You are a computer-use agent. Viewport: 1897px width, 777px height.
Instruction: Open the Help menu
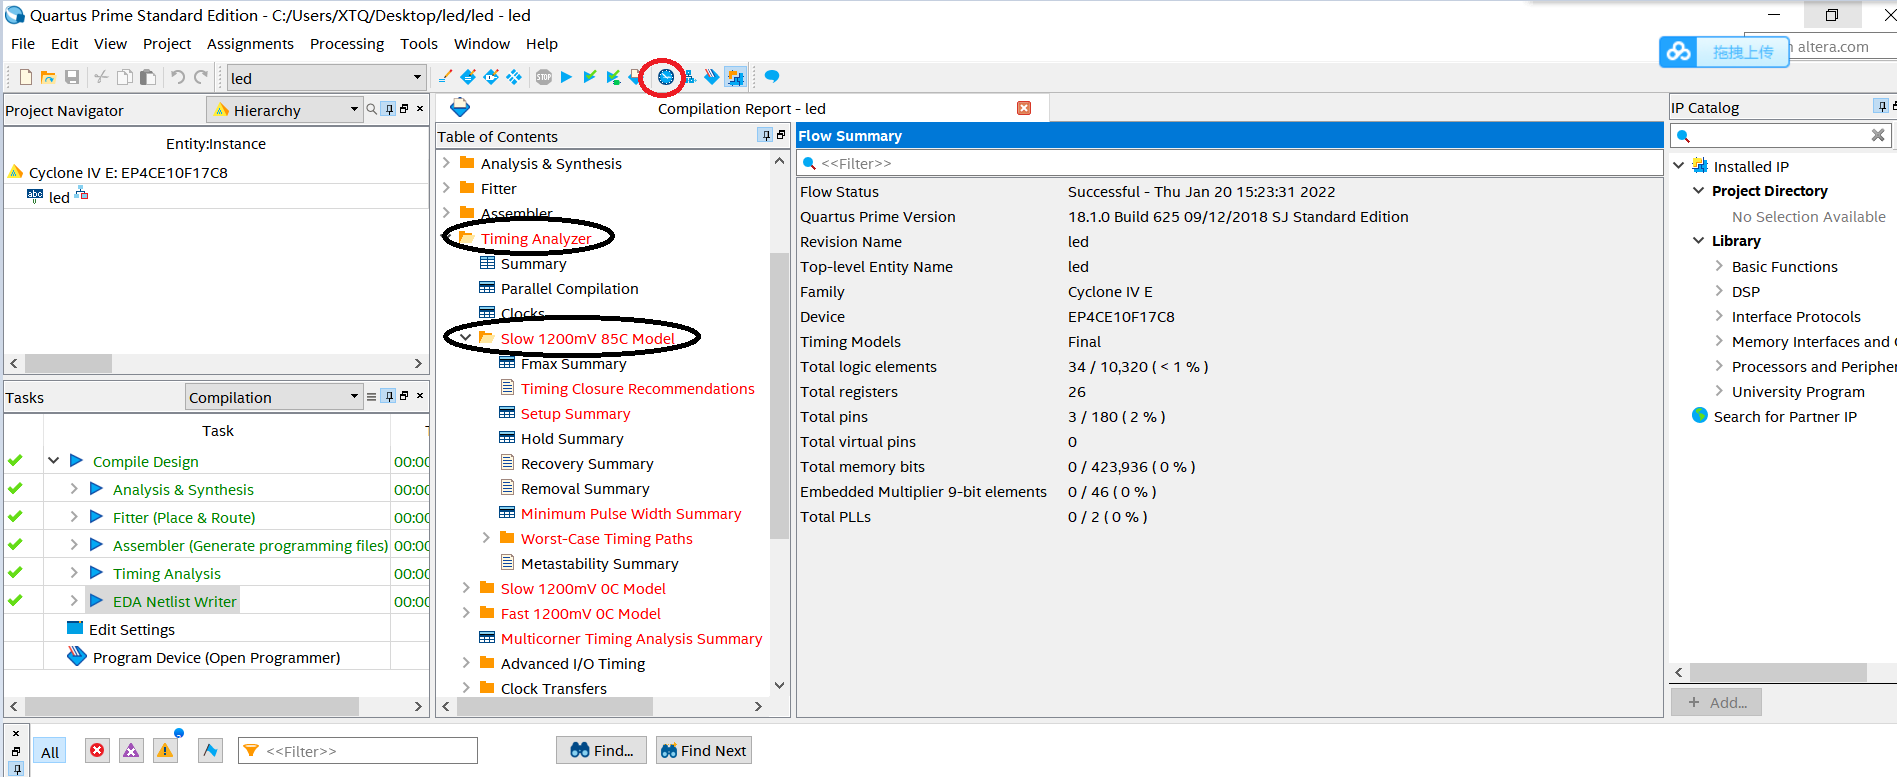click(x=542, y=44)
